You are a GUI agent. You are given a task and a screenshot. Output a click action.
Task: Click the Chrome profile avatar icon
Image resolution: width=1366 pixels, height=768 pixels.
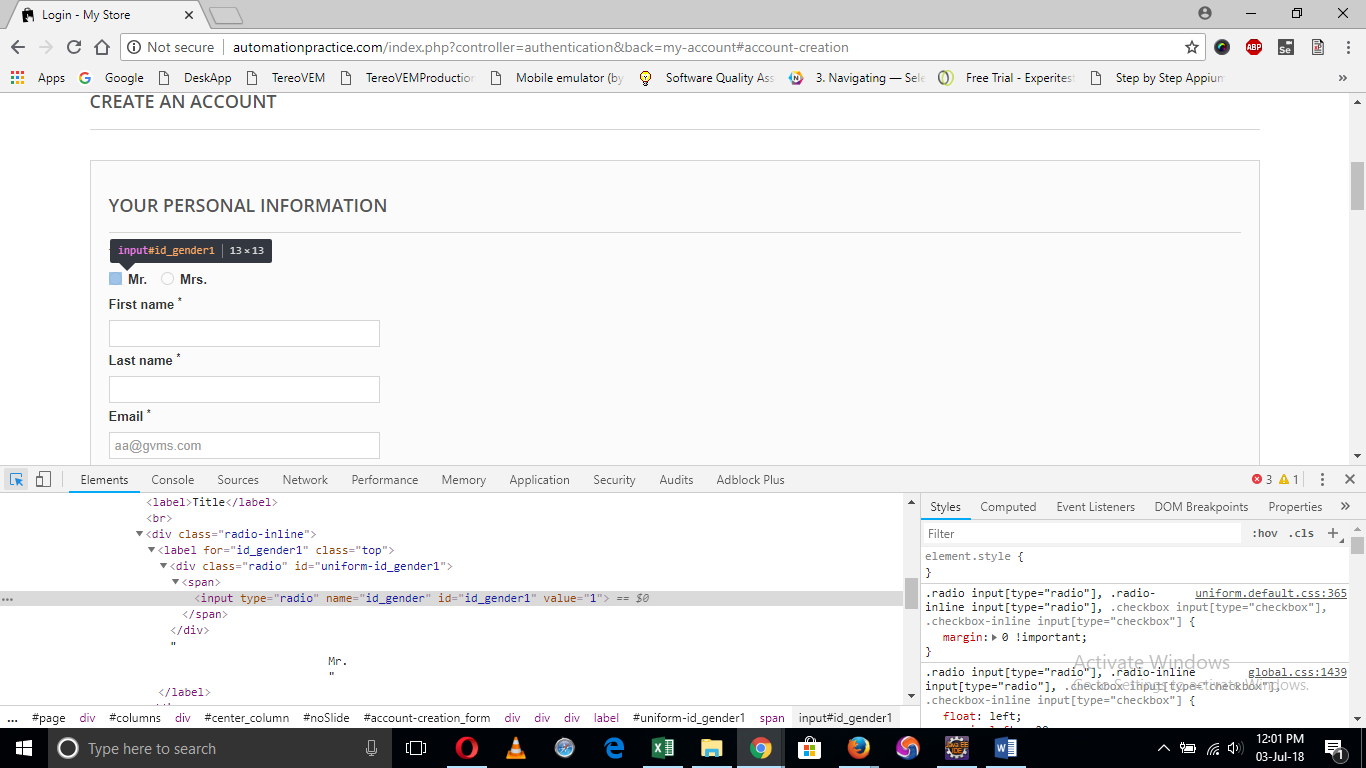pos(1204,13)
